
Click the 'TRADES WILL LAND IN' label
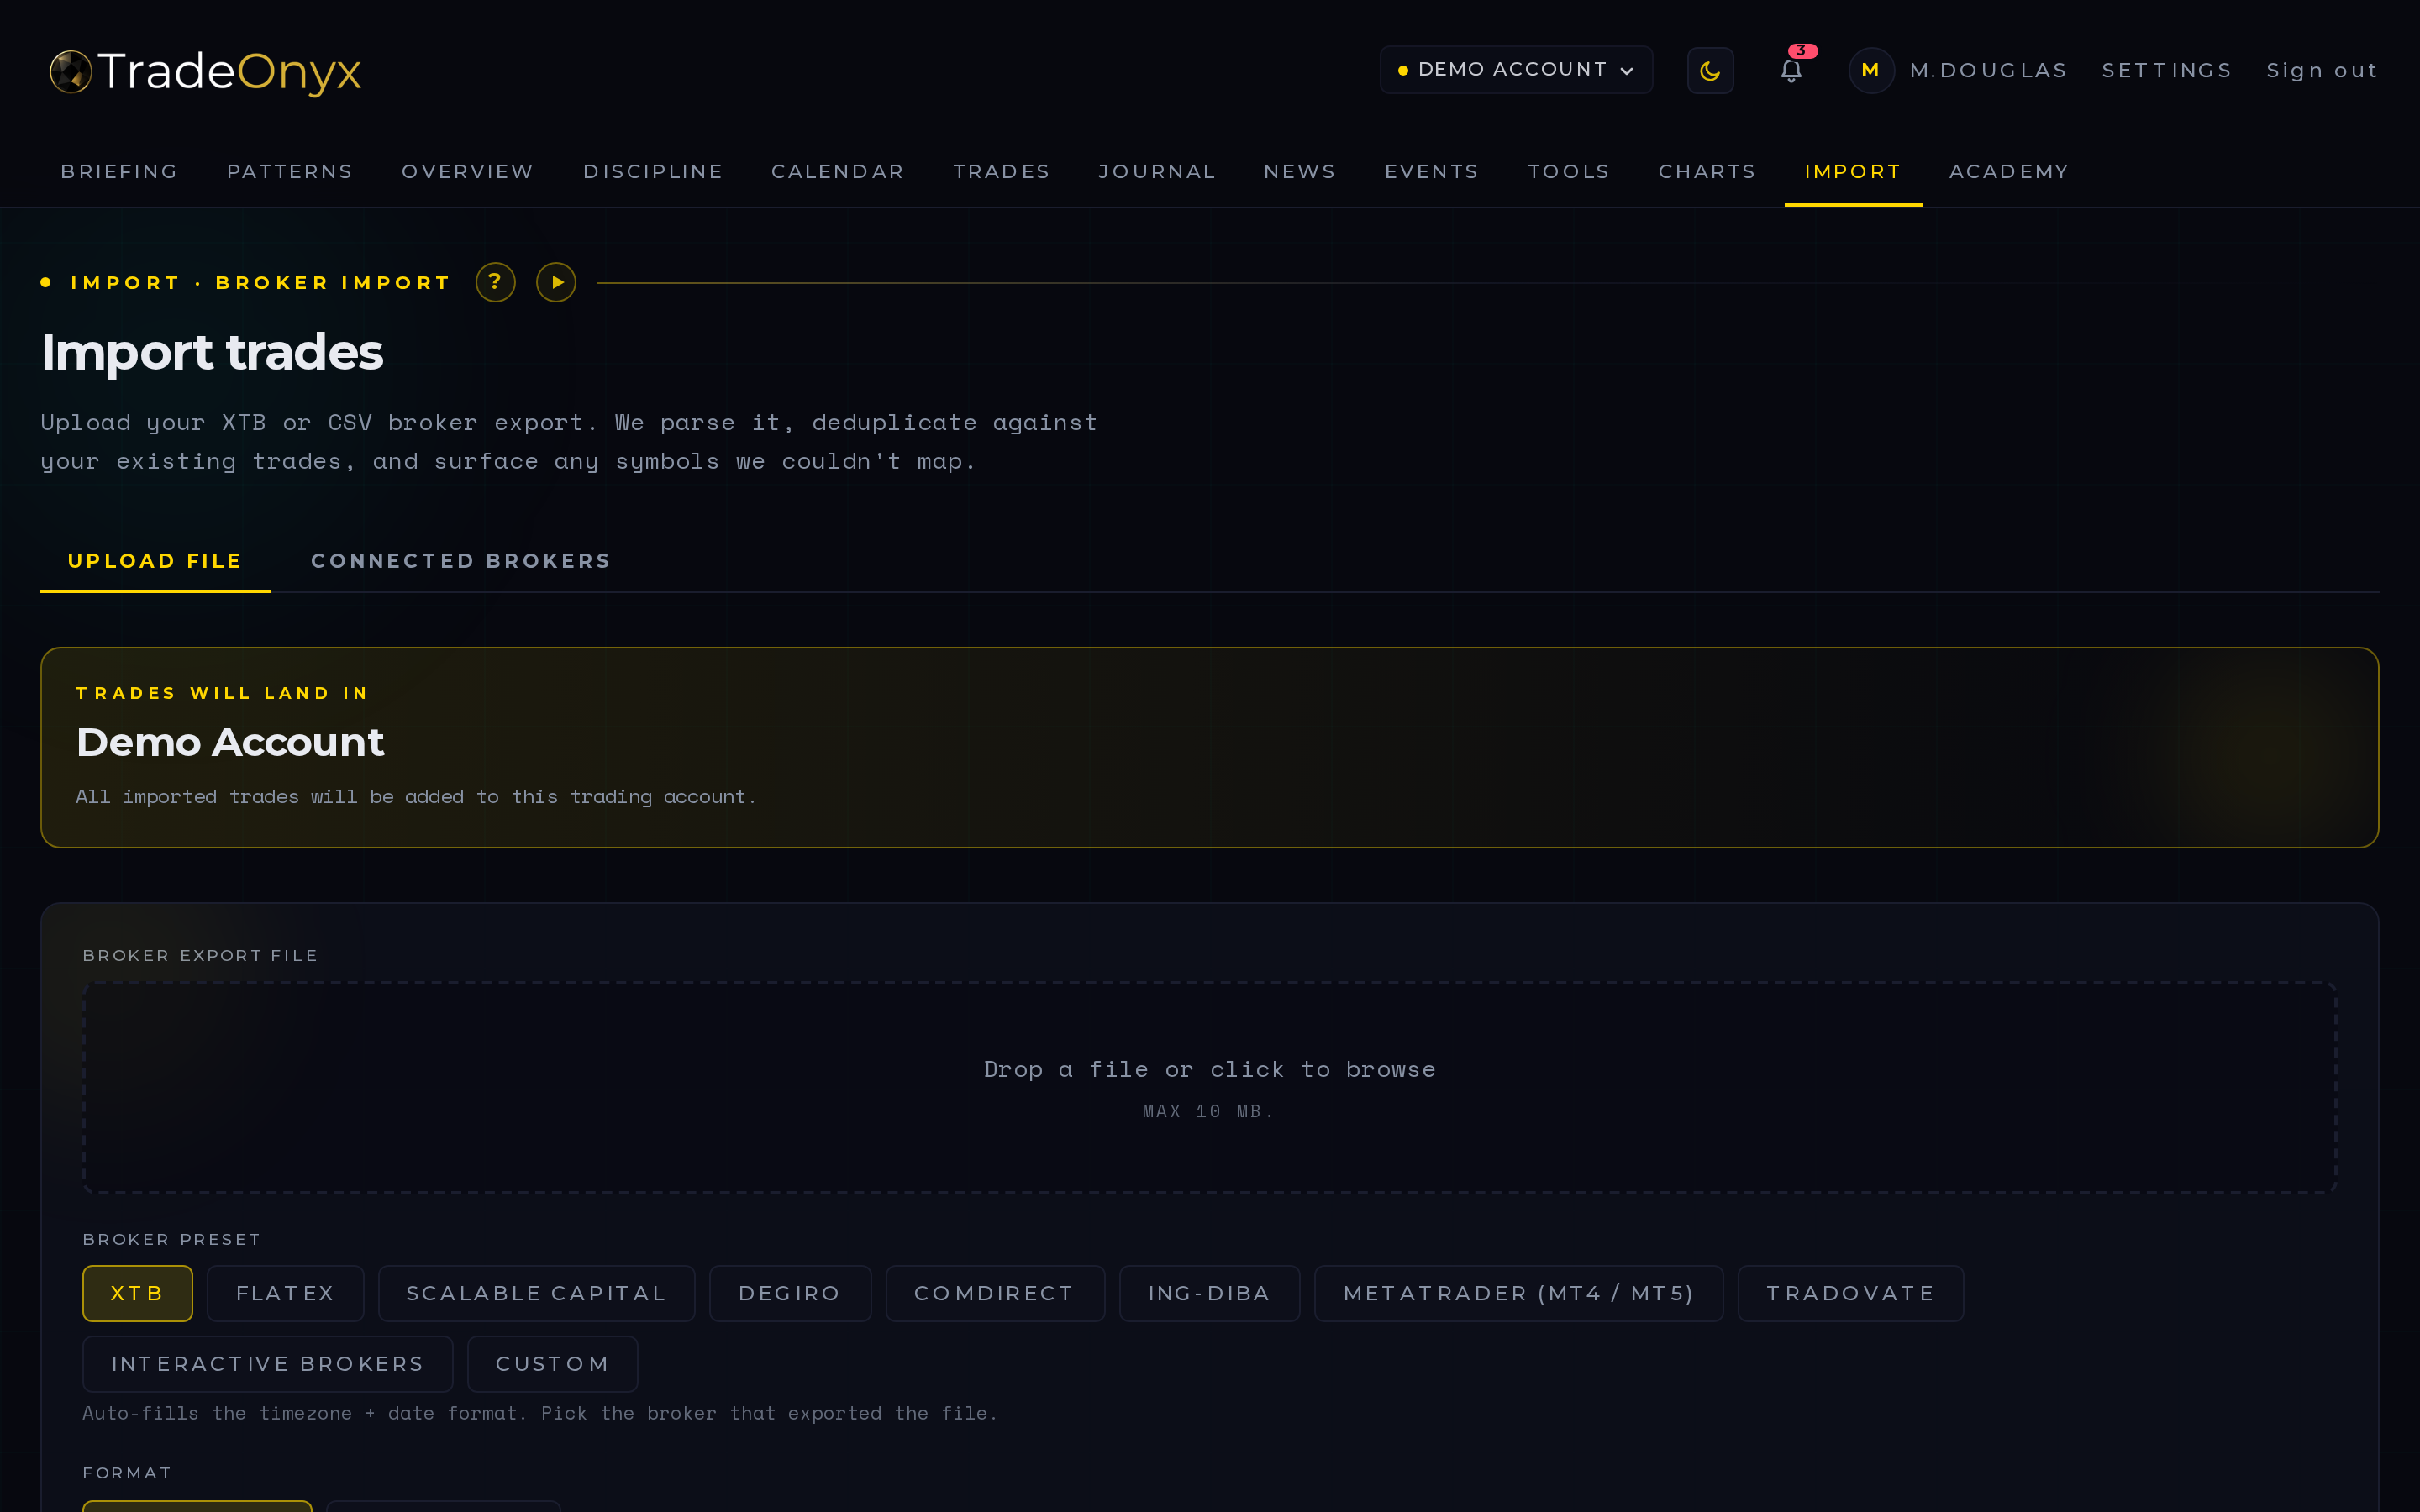click(223, 693)
